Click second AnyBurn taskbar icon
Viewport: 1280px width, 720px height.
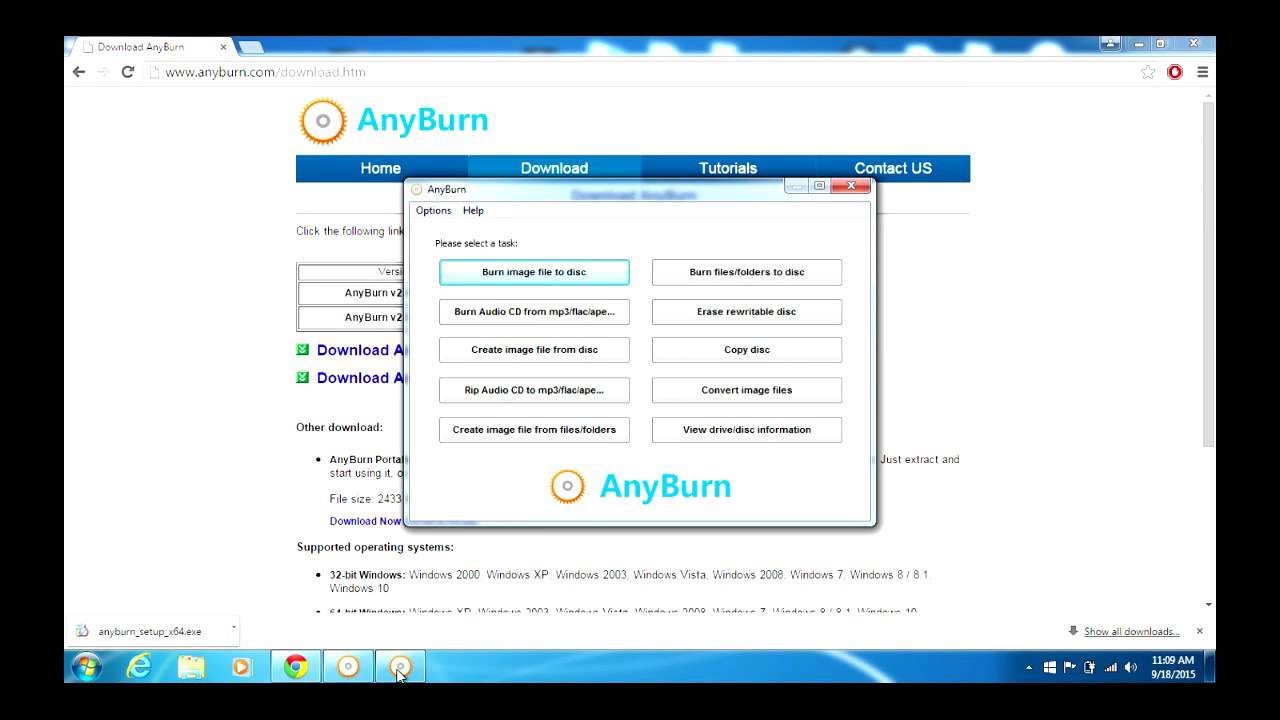pyautogui.click(x=400, y=667)
